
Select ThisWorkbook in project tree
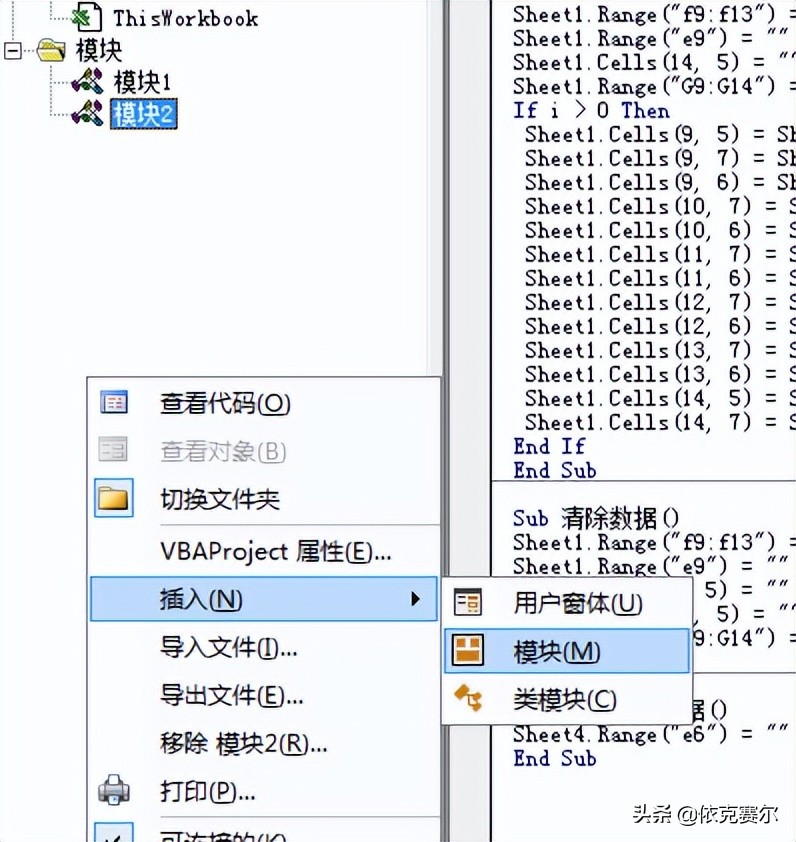185,18
